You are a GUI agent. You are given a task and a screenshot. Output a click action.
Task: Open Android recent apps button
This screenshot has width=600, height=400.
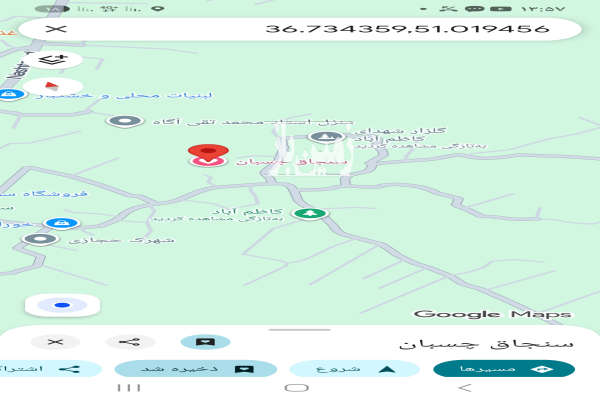129,388
